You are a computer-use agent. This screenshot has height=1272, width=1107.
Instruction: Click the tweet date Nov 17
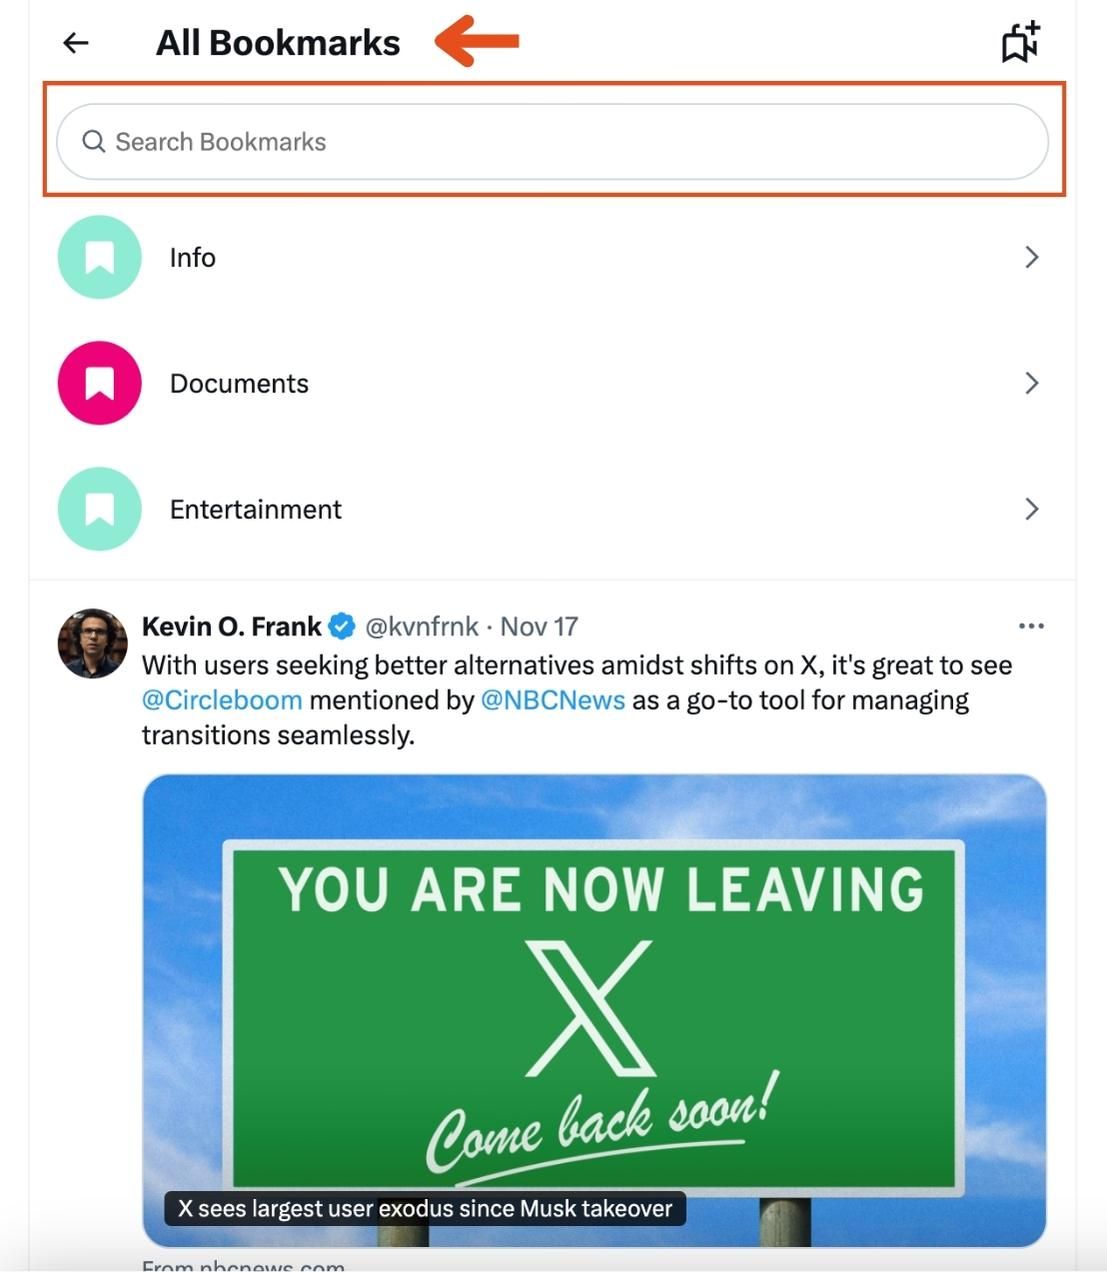[x=538, y=626]
